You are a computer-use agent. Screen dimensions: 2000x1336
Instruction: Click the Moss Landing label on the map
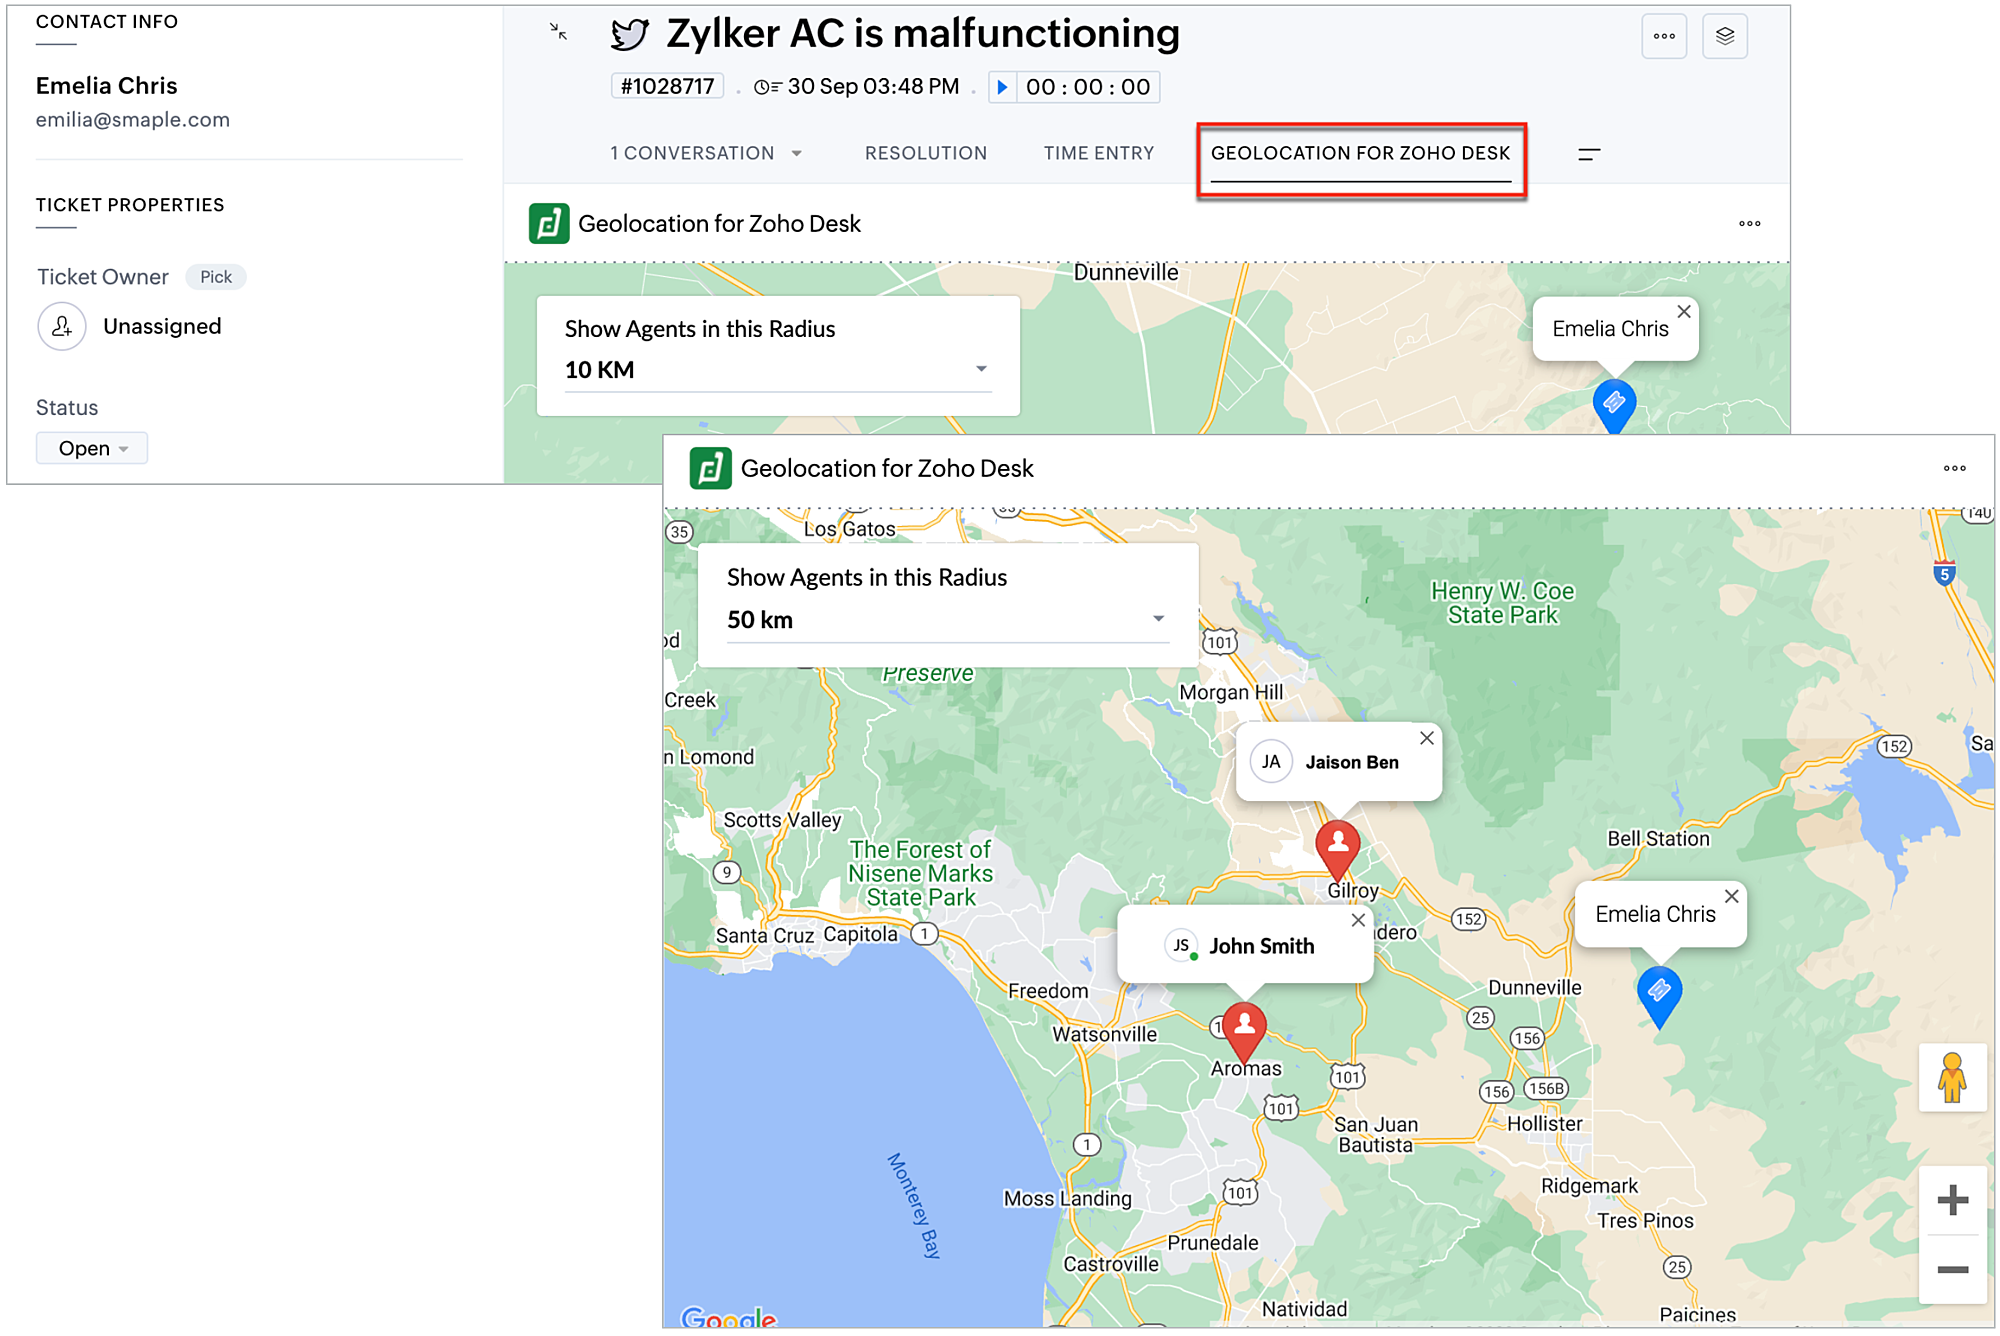point(1068,1198)
